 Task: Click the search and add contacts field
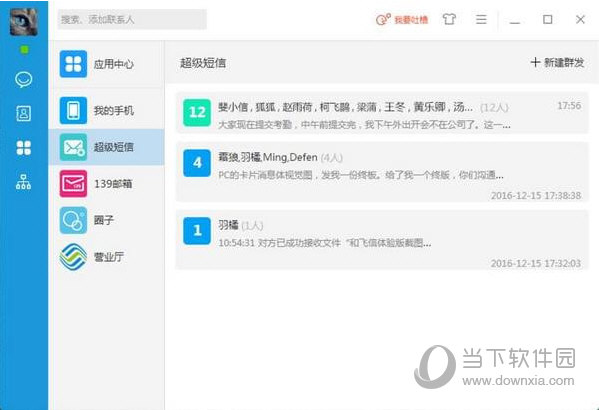pos(132,19)
